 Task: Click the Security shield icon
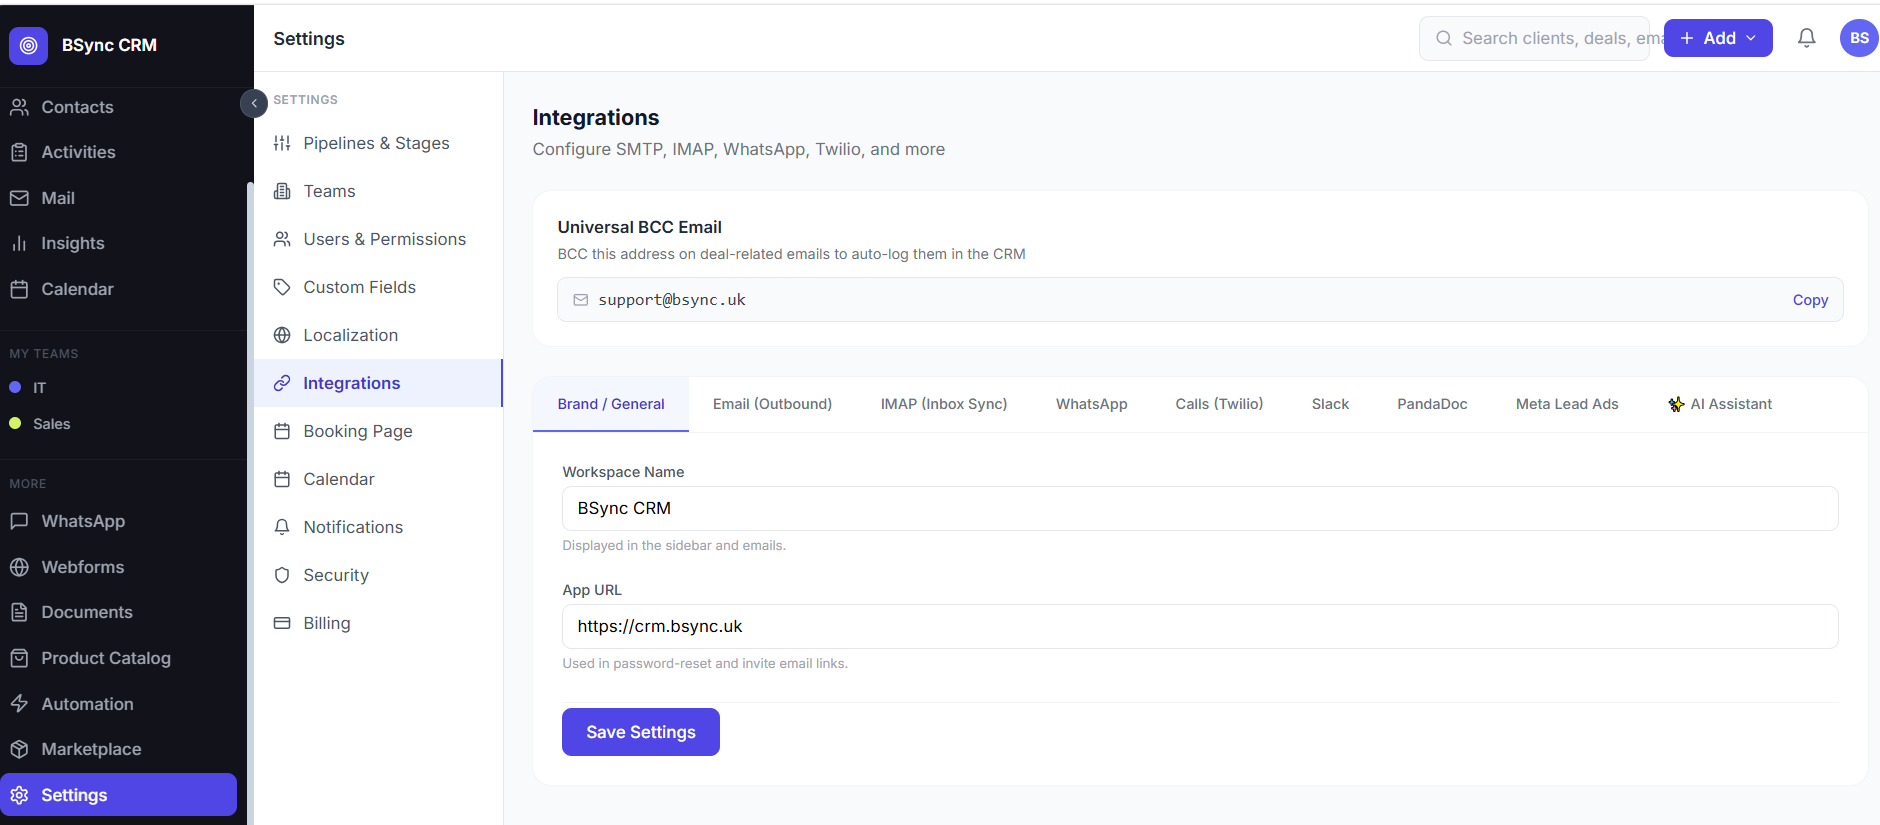click(282, 575)
